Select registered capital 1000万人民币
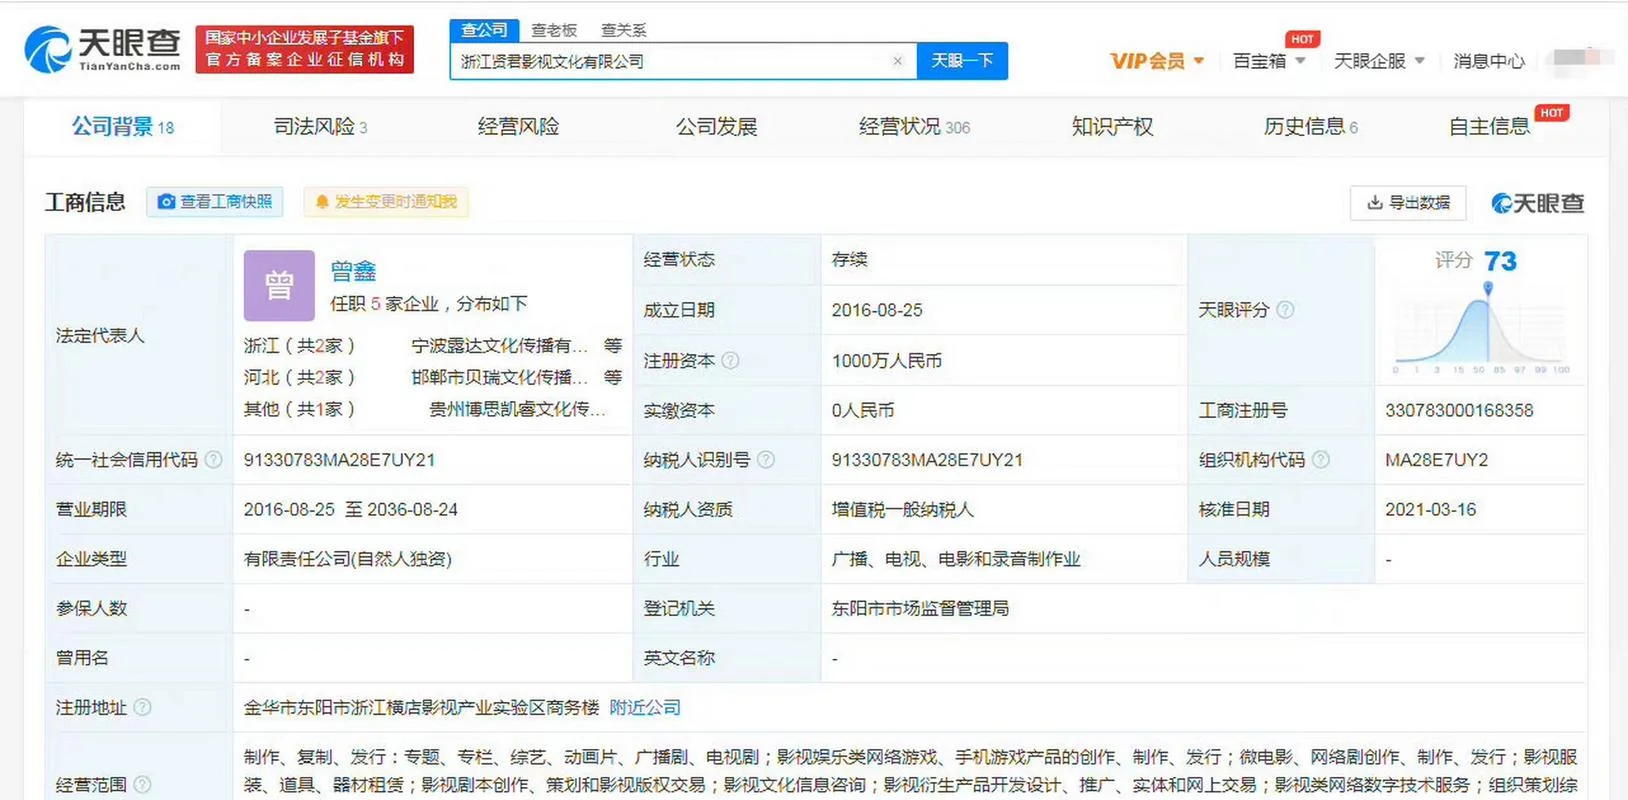1628x800 pixels. (x=887, y=361)
